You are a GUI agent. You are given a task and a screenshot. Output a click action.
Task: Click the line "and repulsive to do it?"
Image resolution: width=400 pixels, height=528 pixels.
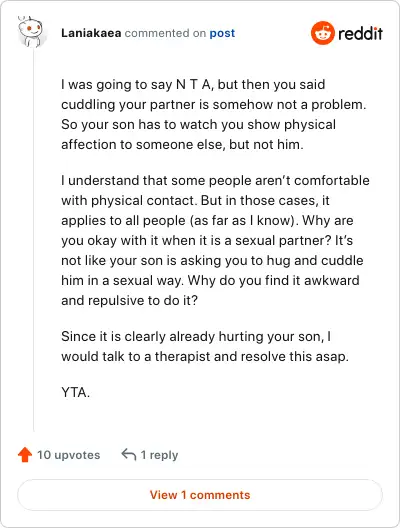point(129,300)
